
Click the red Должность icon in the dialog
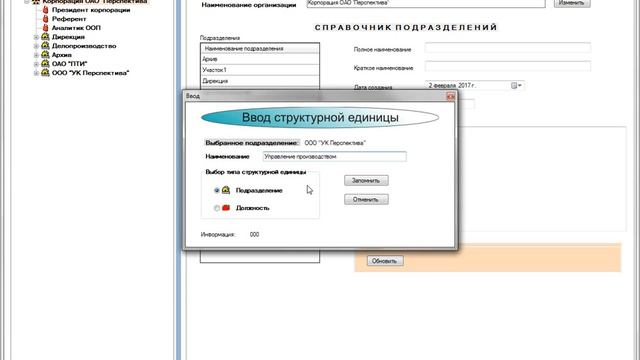[226, 208]
